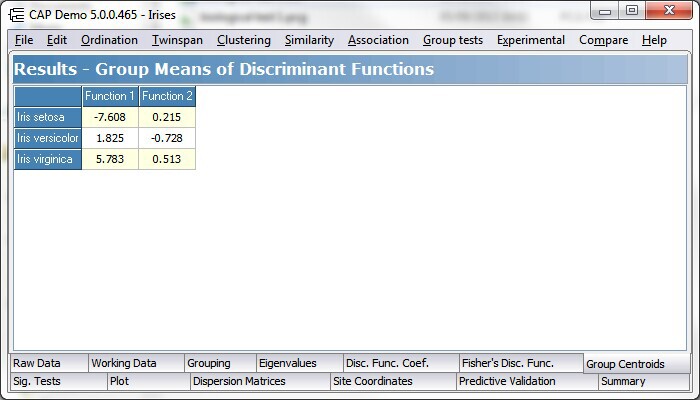Switch to the Plot tab
Viewport: 700px width, 400px height.
[x=149, y=382]
